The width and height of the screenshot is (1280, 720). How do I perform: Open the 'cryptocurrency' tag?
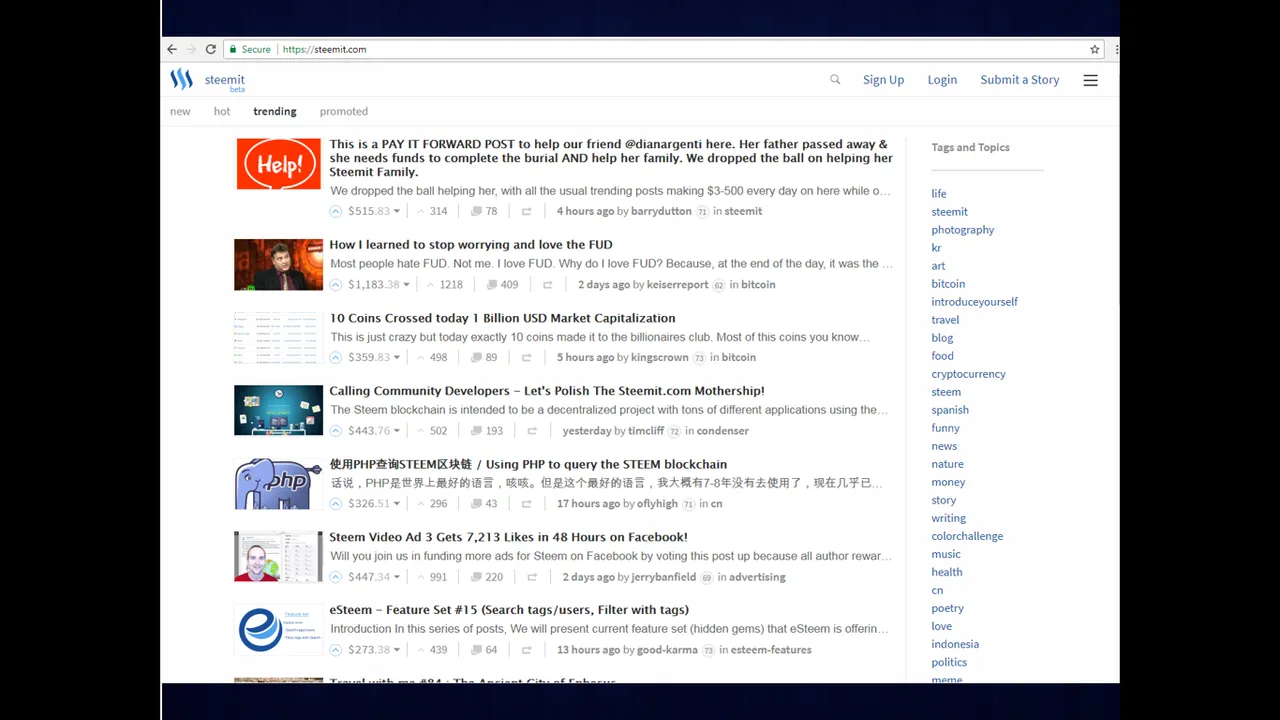969,374
